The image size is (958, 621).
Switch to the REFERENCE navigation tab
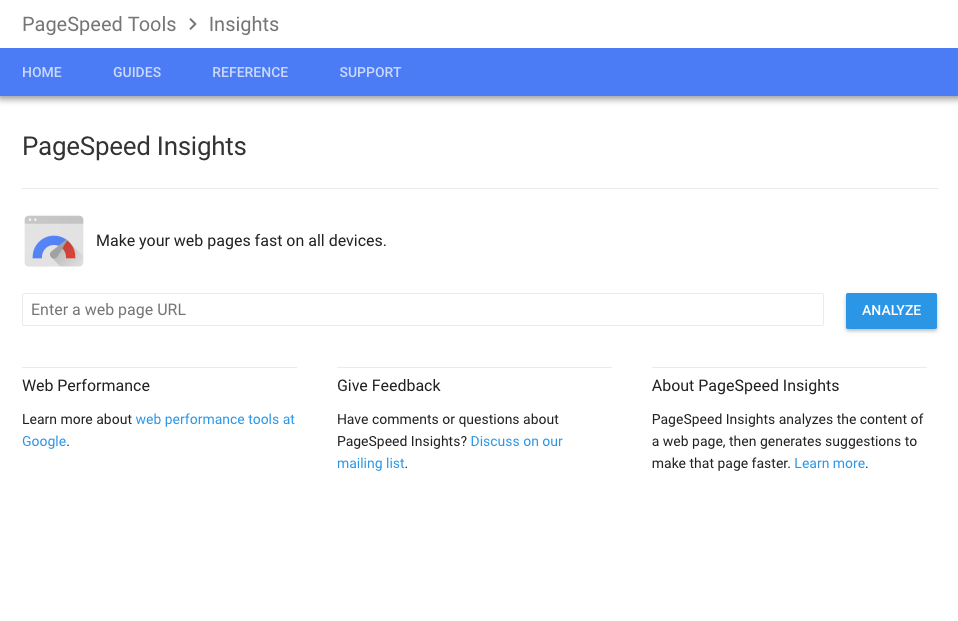250,72
